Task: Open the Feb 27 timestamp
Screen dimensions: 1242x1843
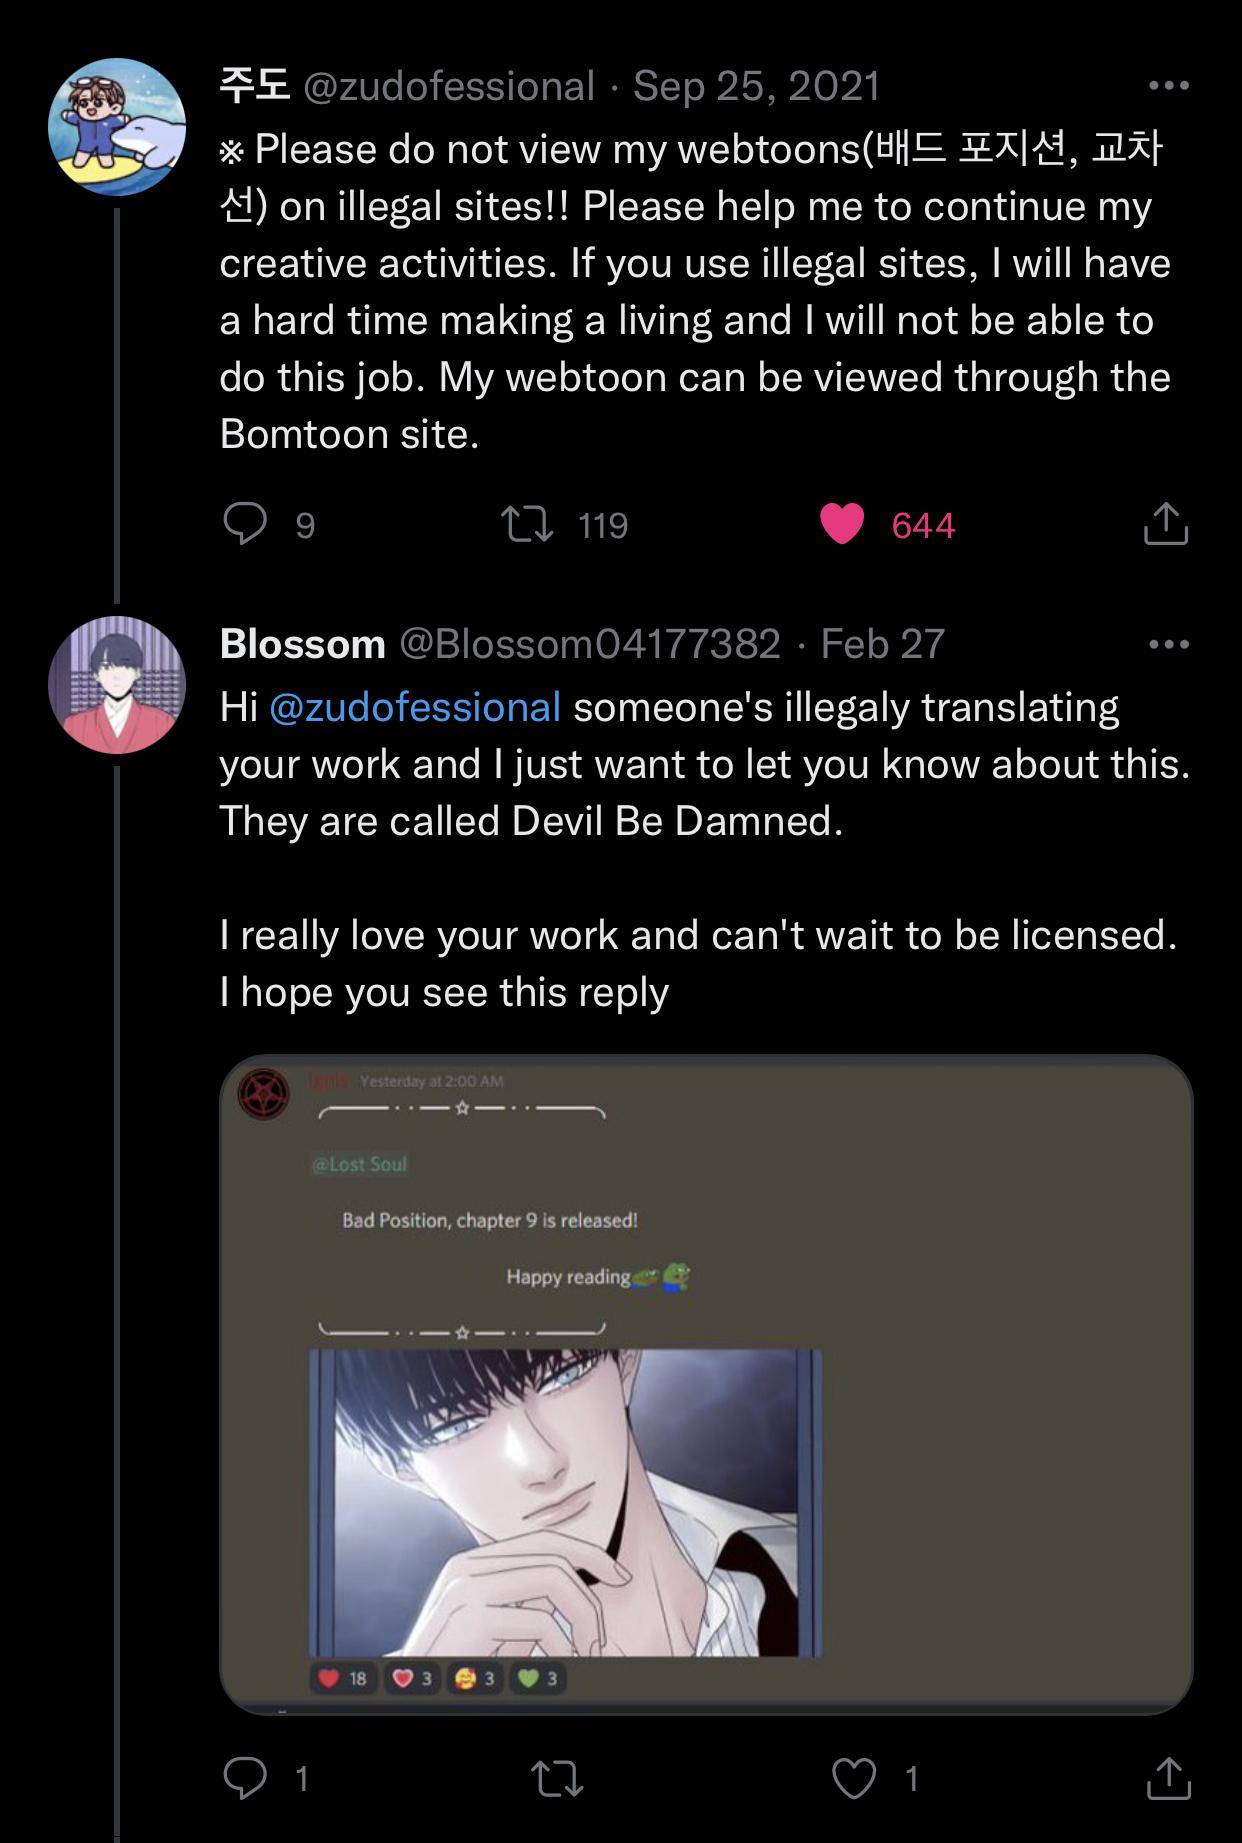Action: (x=882, y=644)
